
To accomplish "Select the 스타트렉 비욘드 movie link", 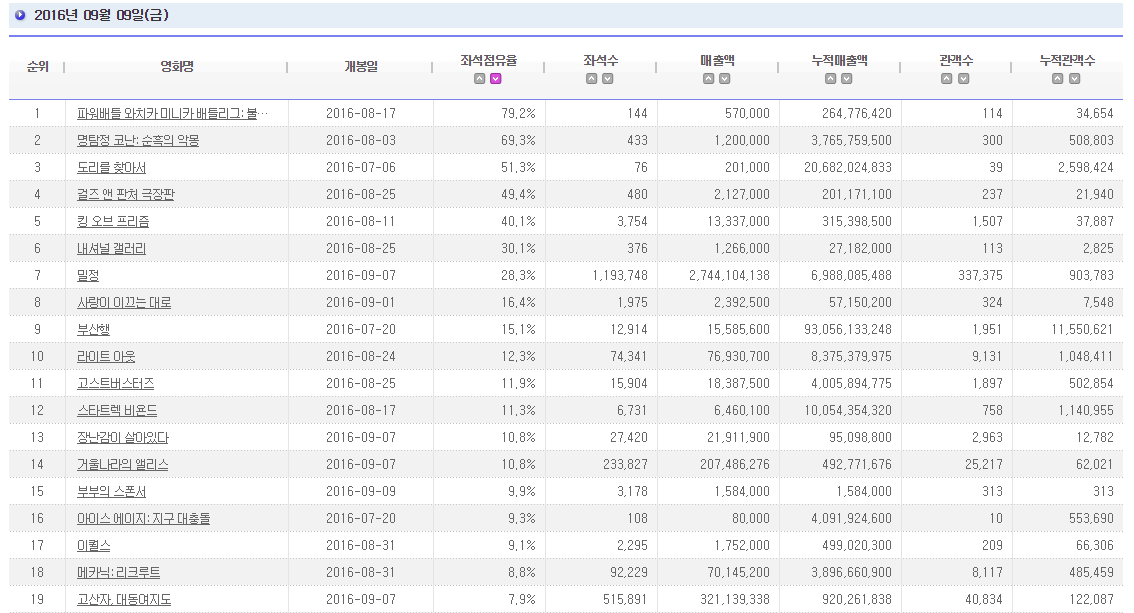I will coord(117,411).
